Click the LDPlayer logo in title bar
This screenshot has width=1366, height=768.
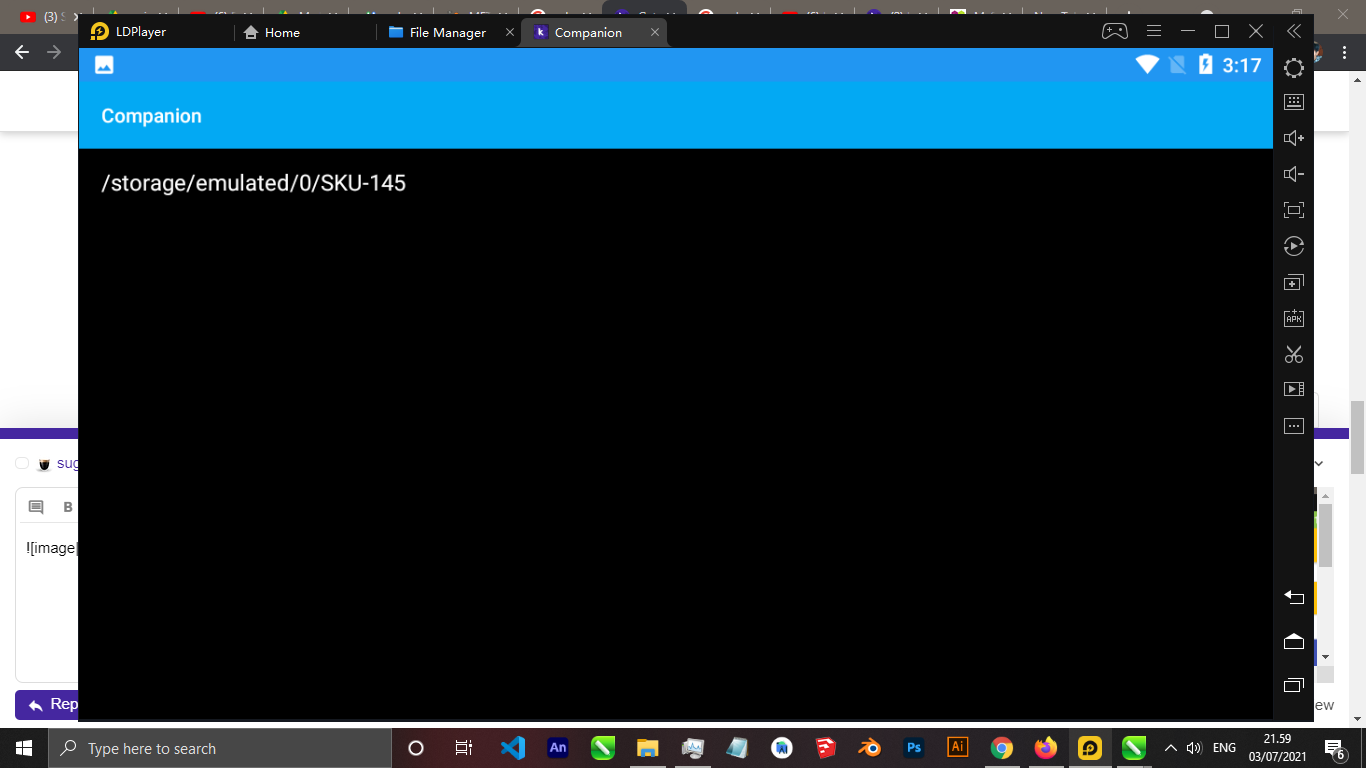pos(100,32)
